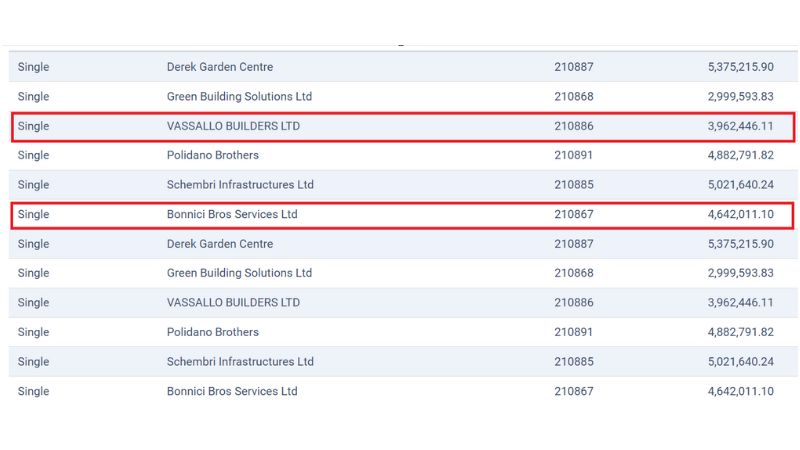Click the last Polidano Brothers entry

(212, 332)
